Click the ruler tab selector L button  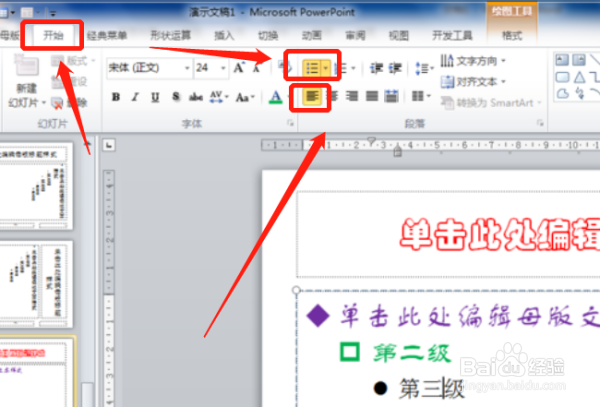tap(109, 145)
